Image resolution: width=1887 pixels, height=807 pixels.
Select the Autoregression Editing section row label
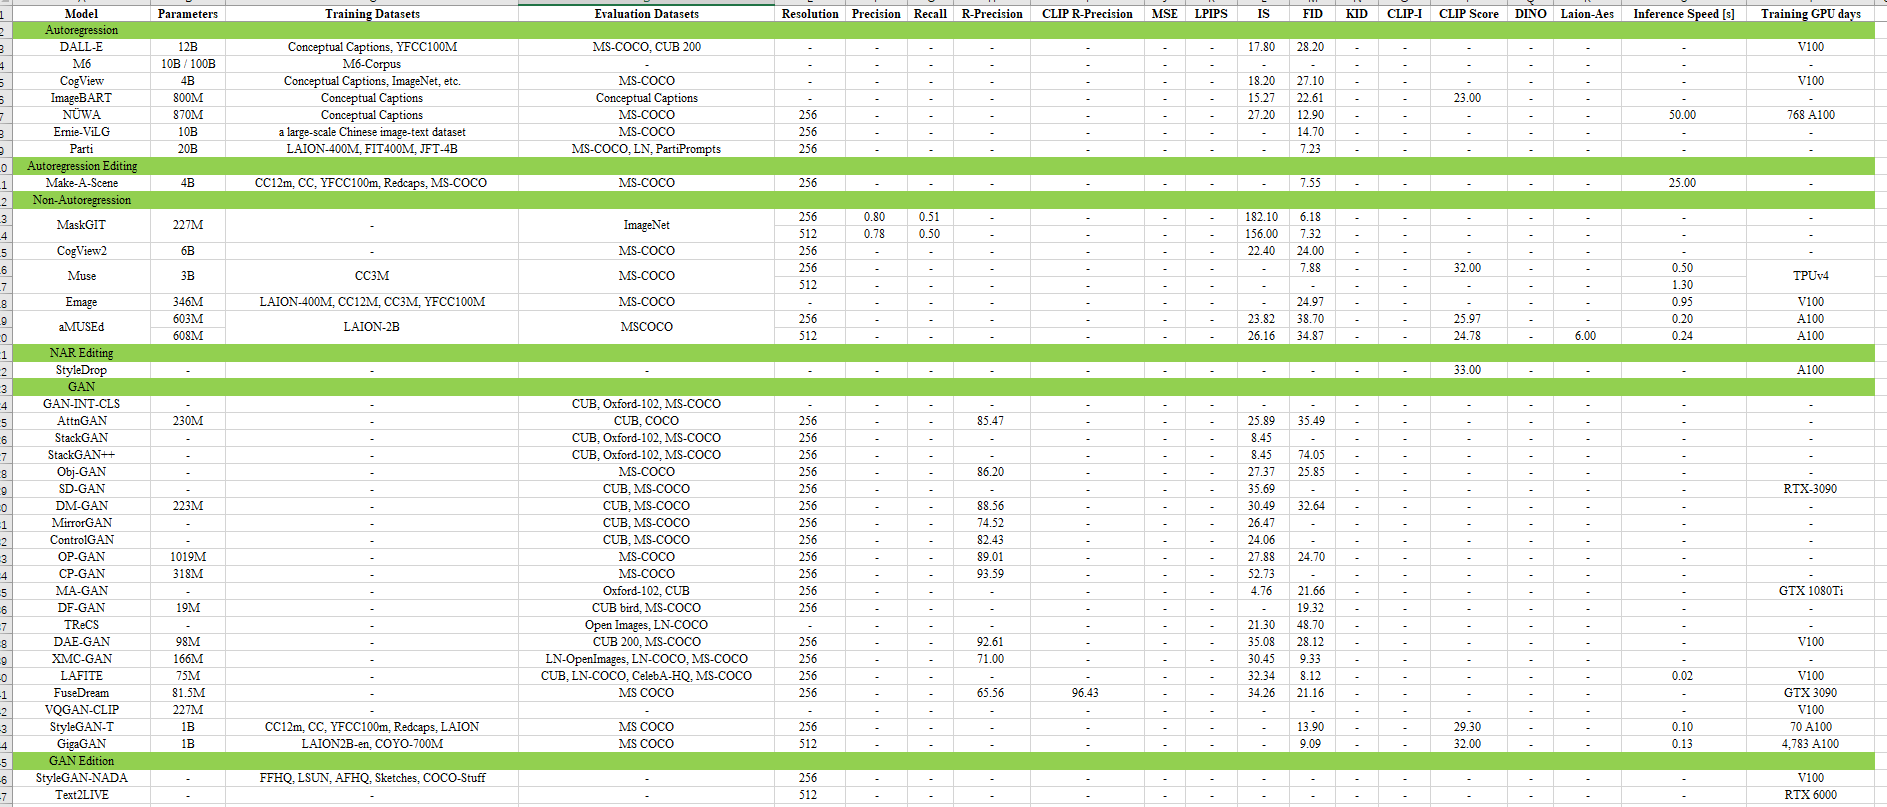82,166
